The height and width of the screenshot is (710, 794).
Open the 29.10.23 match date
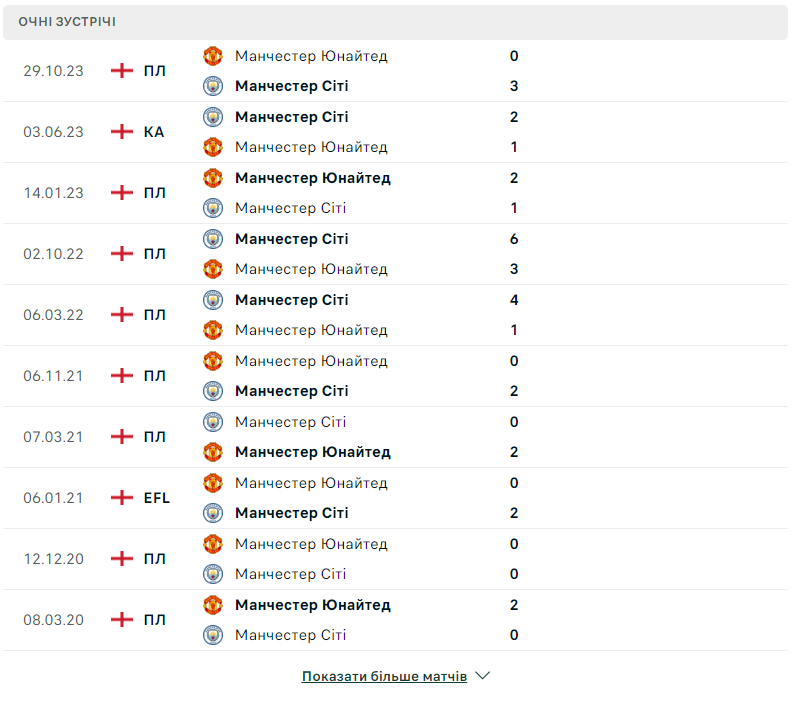tap(53, 71)
